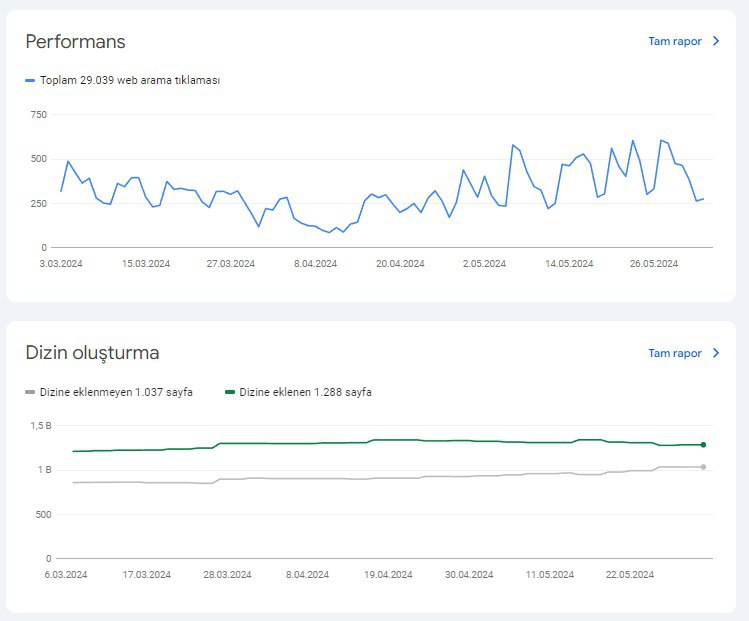
Task: Click the 750 y-axis value on Performans chart
Action: click(x=39, y=115)
